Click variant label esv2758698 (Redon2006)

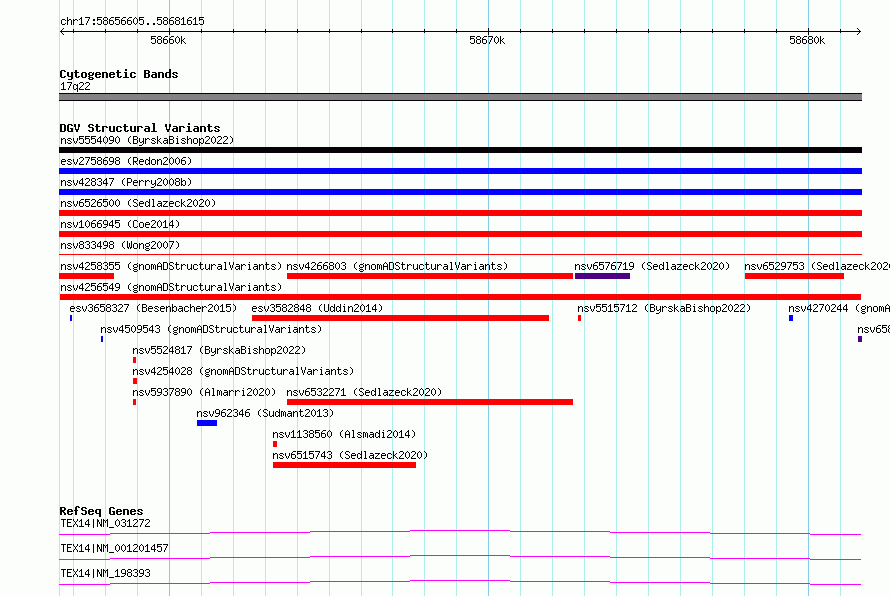click(x=126, y=161)
